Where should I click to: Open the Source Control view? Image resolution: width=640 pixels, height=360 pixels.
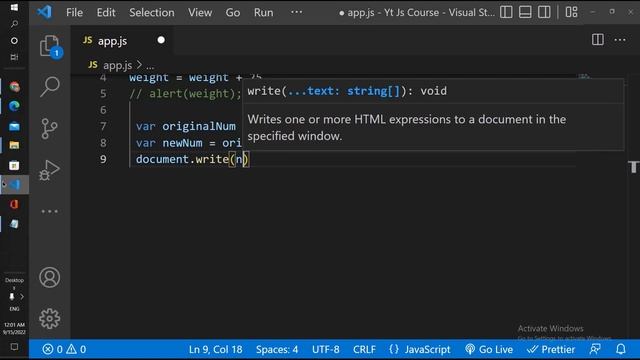pyautogui.click(x=50, y=129)
